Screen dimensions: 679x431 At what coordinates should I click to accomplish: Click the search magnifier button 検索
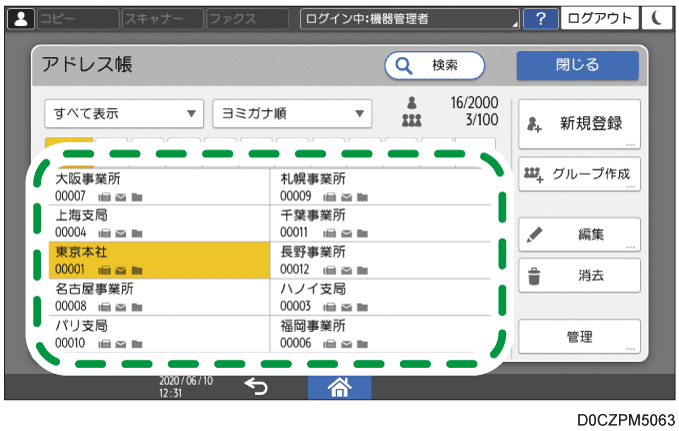(434, 66)
